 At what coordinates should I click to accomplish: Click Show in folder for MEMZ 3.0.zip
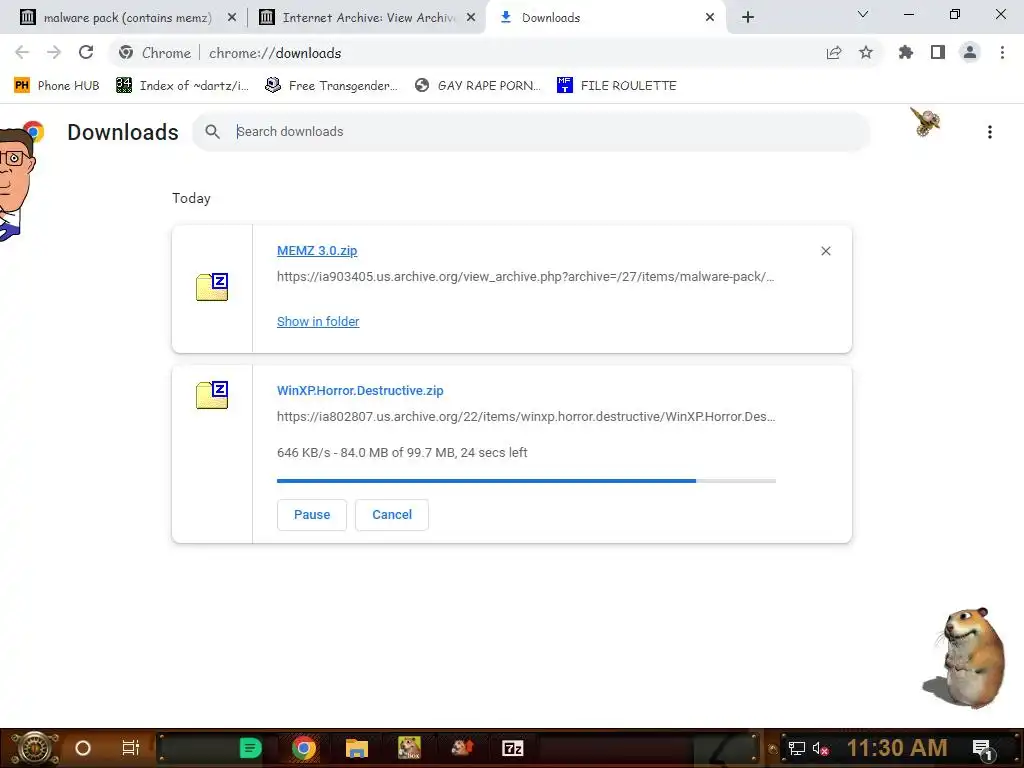pyautogui.click(x=318, y=321)
